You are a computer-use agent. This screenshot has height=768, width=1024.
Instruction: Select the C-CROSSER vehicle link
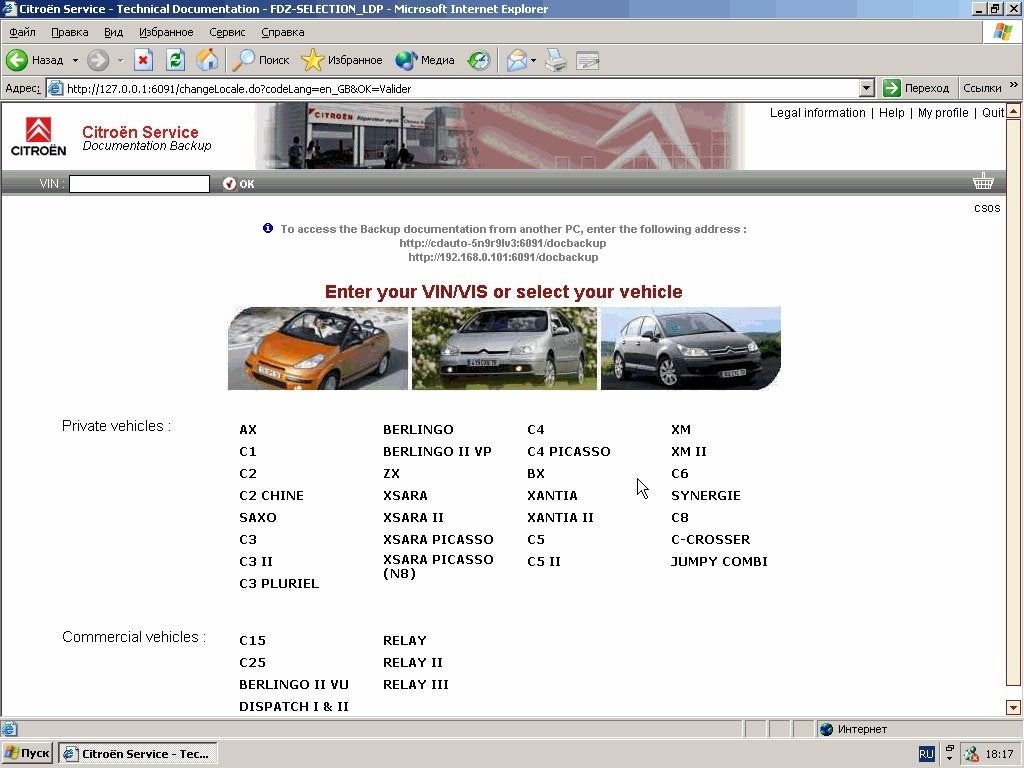pos(710,540)
